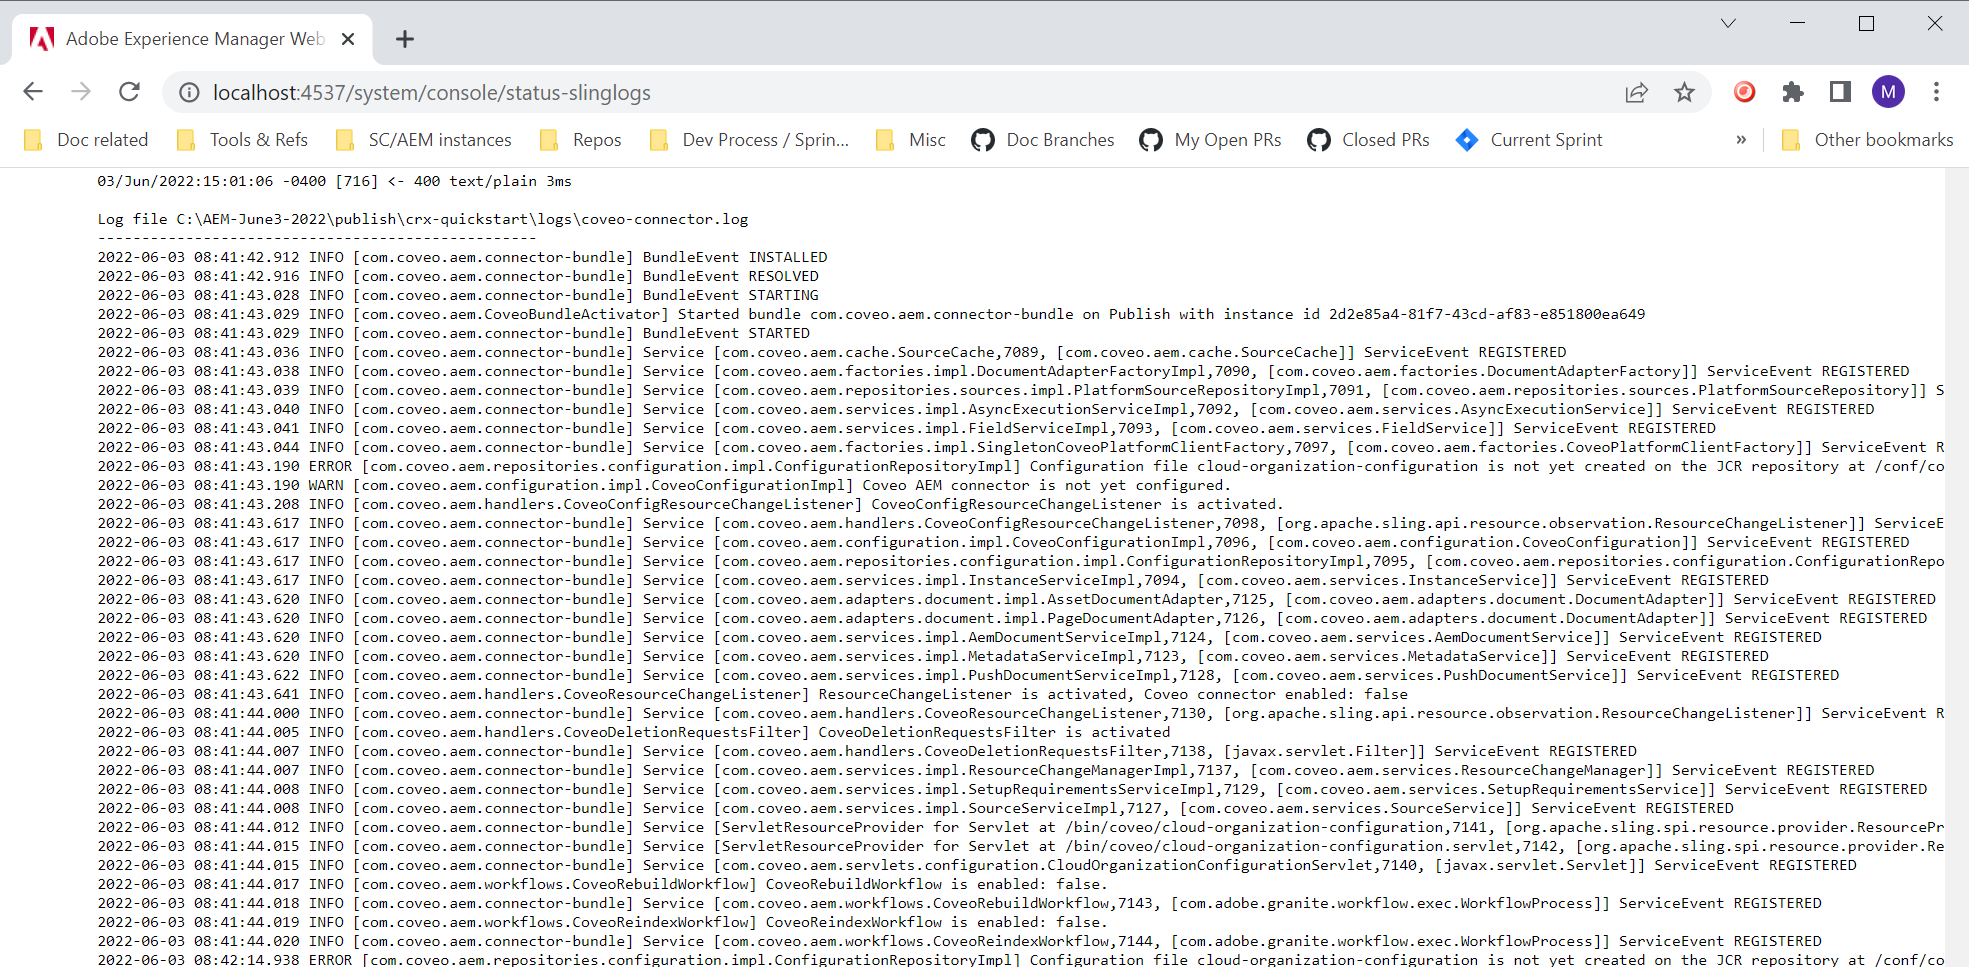
Task: Open tab search chevron in title bar
Action: point(1728,23)
